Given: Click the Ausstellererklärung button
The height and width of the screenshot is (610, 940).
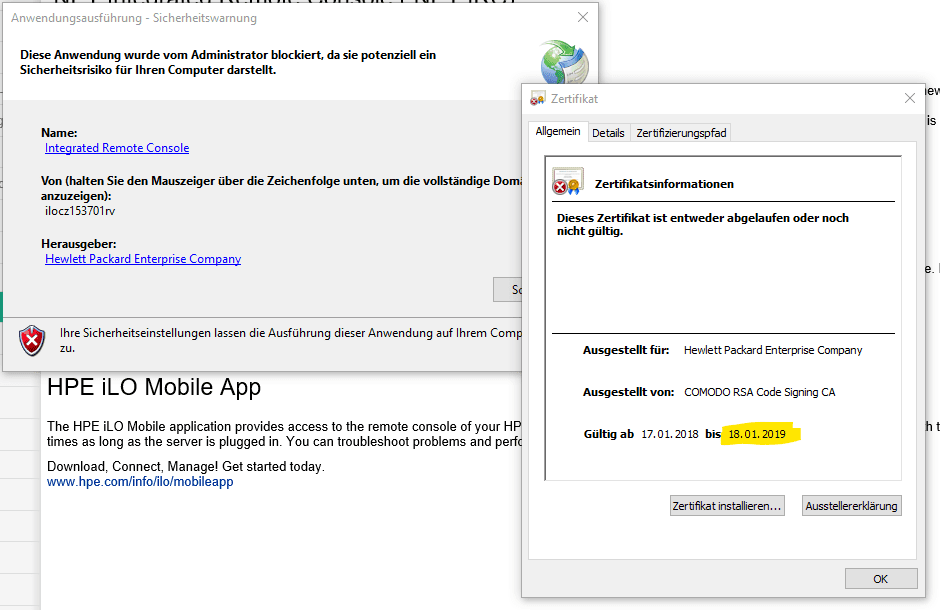Looking at the screenshot, I should pos(851,506).
